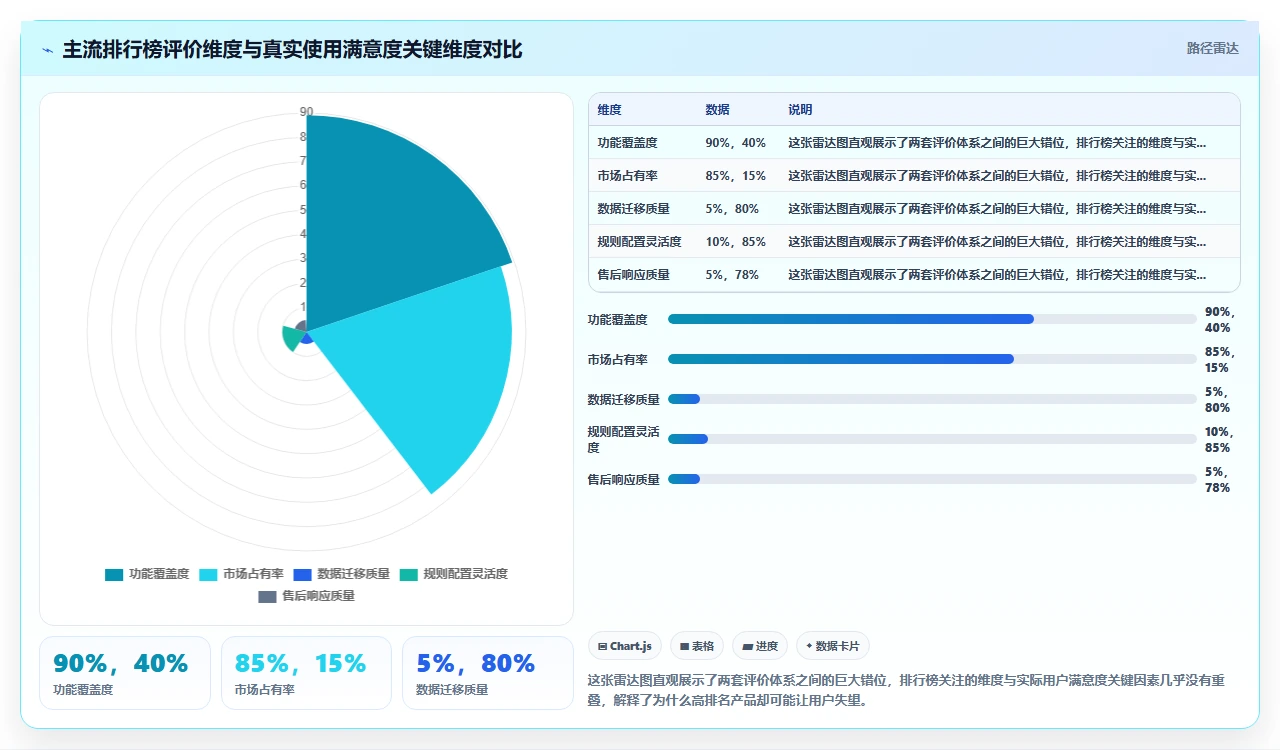Select the 数据卡片 chip
The image size is (1280, 750).
(x=833, y=646)
